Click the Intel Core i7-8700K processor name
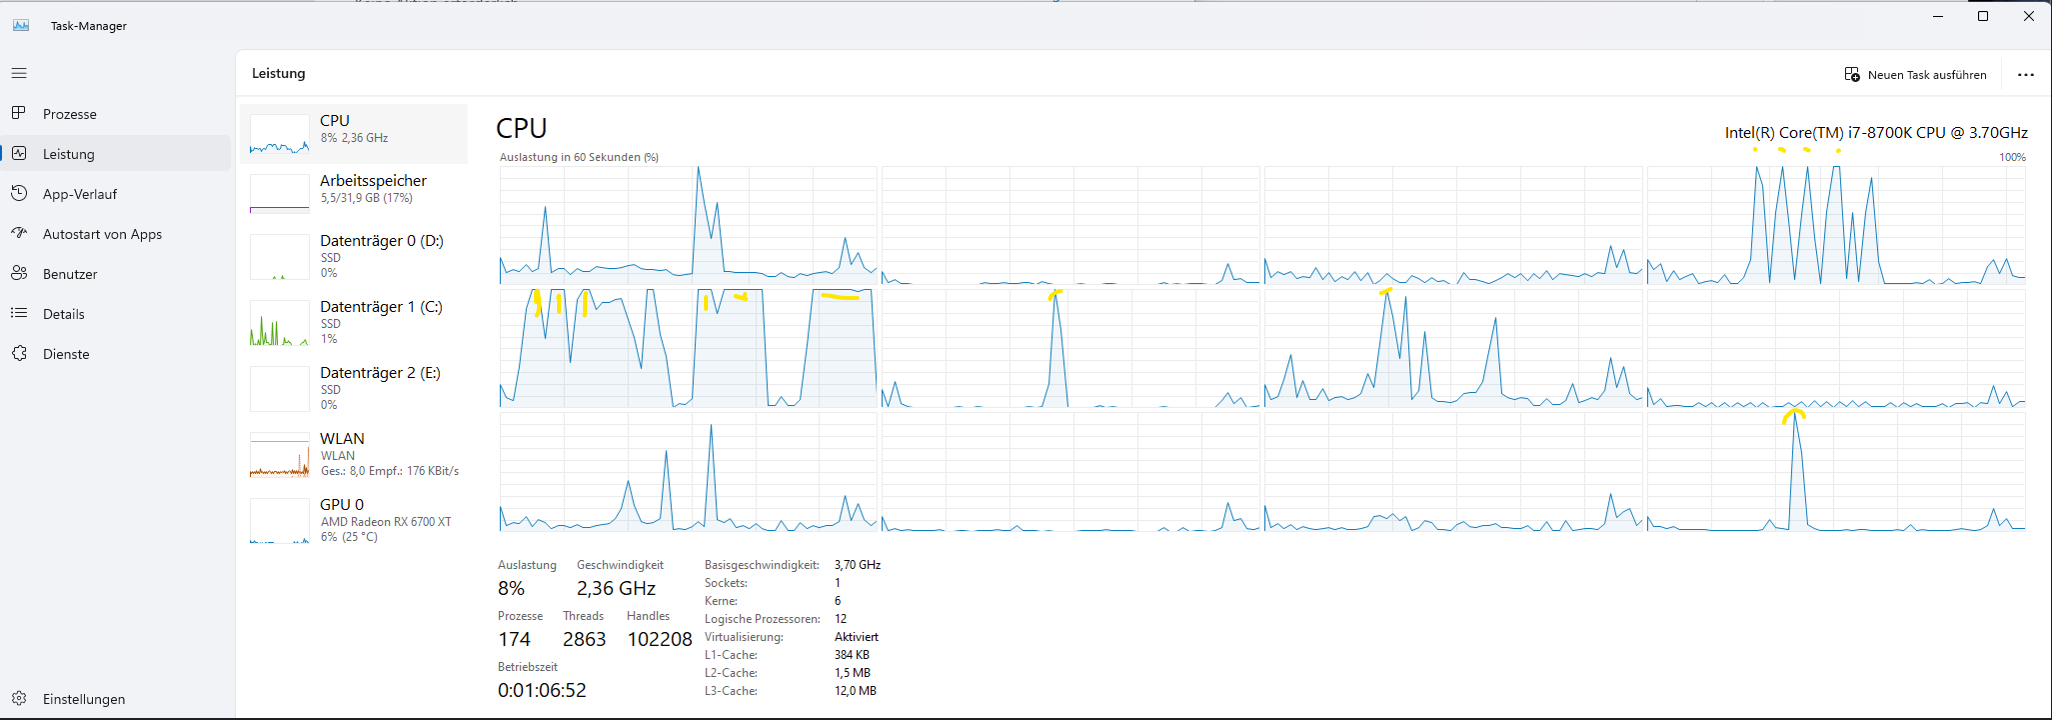This screenshot has width=2052, height=720. pyautogui.click(x=1876, y=132)
